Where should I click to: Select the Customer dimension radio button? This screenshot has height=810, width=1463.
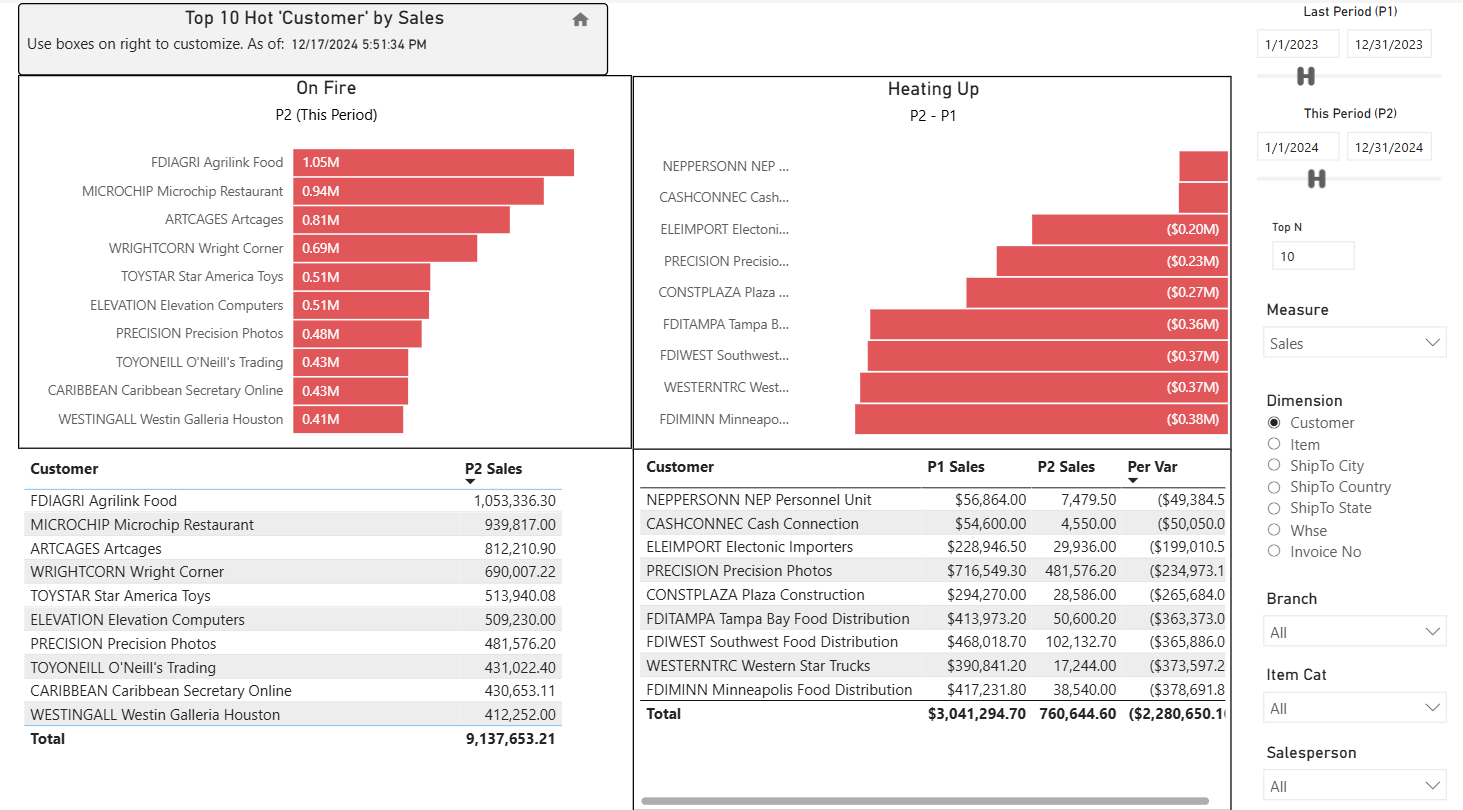click(x=1274, y=423)
